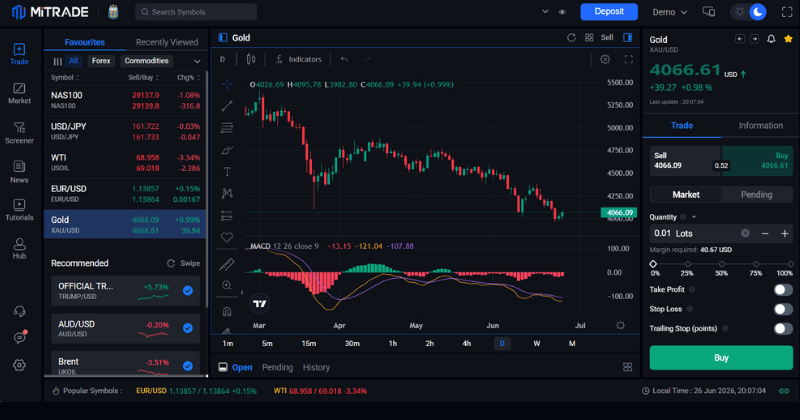Screen dimensions: 800x420
Task: Open the Tutorials sidebar section
Action: pyautogui.click(x=19, y=210)
